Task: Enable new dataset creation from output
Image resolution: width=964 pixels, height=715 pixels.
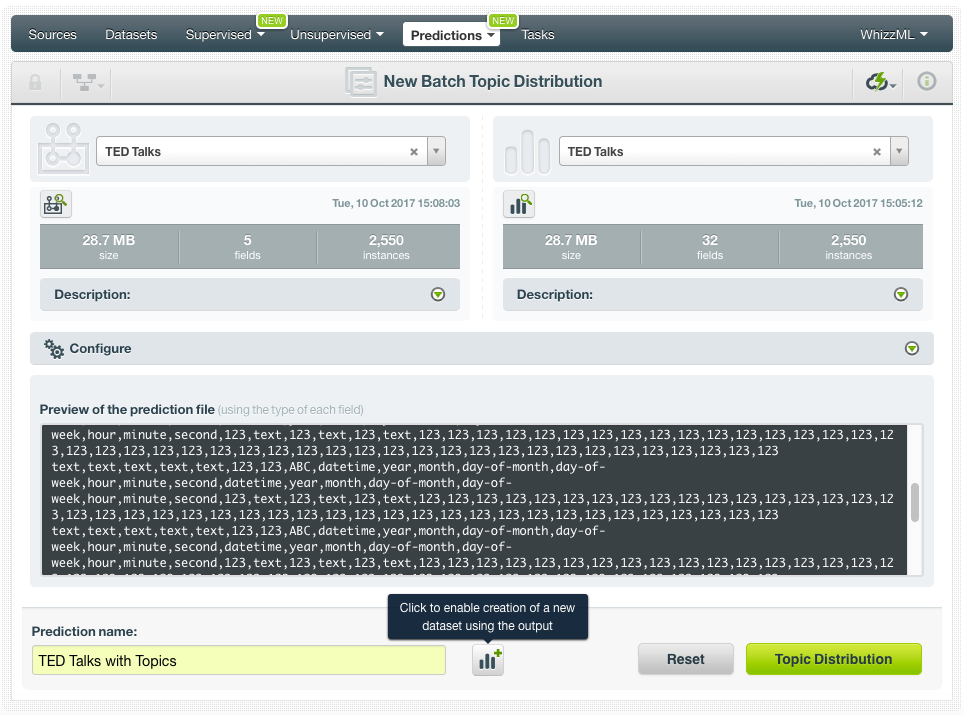Action: [x=488, y=660]
